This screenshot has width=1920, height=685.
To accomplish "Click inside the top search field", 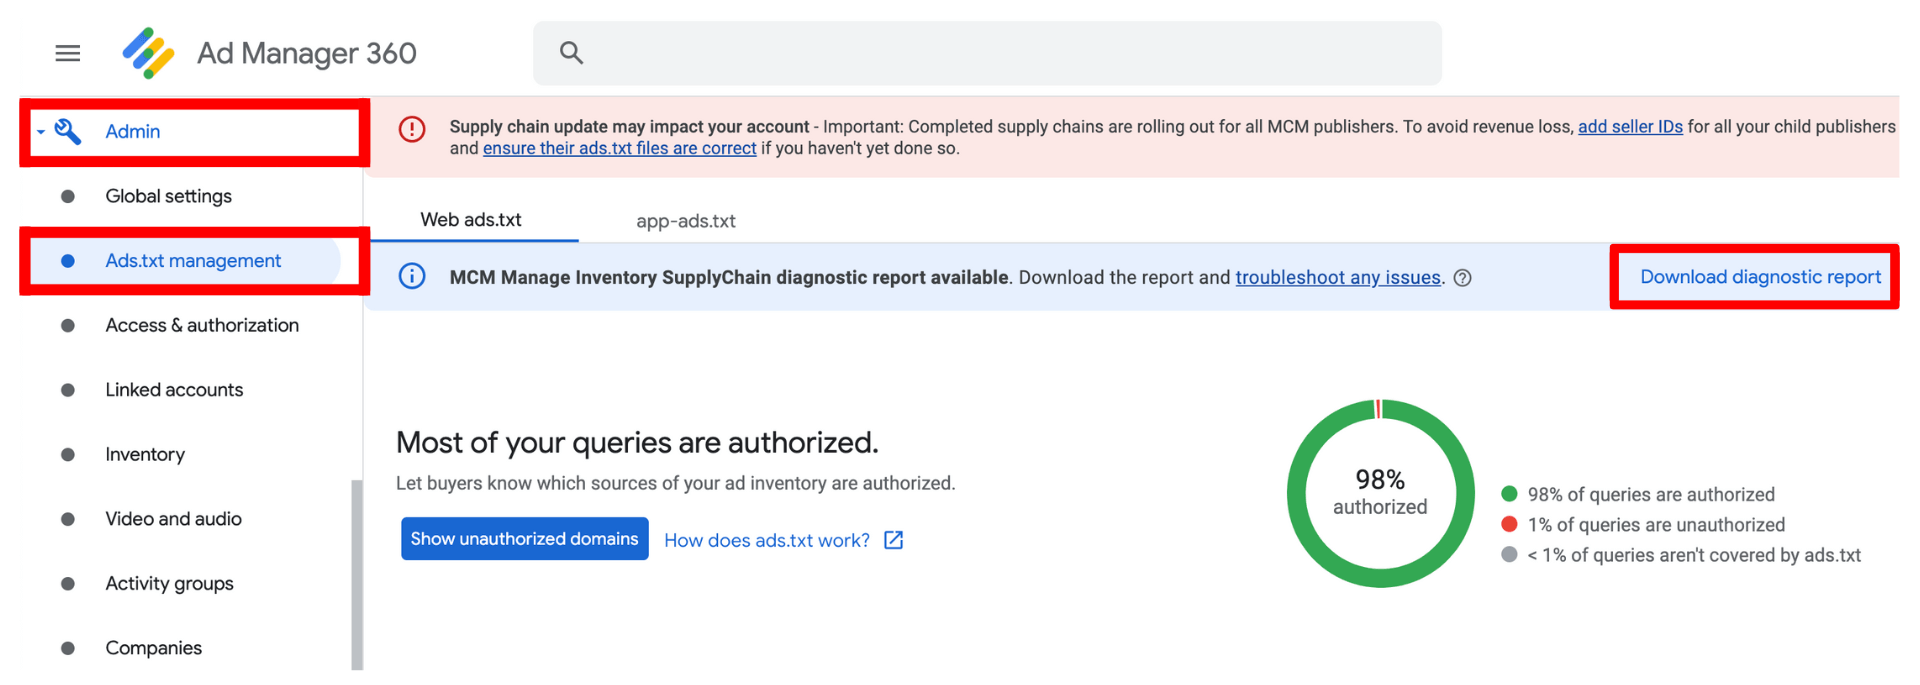I will click(x=1000, y=53).
